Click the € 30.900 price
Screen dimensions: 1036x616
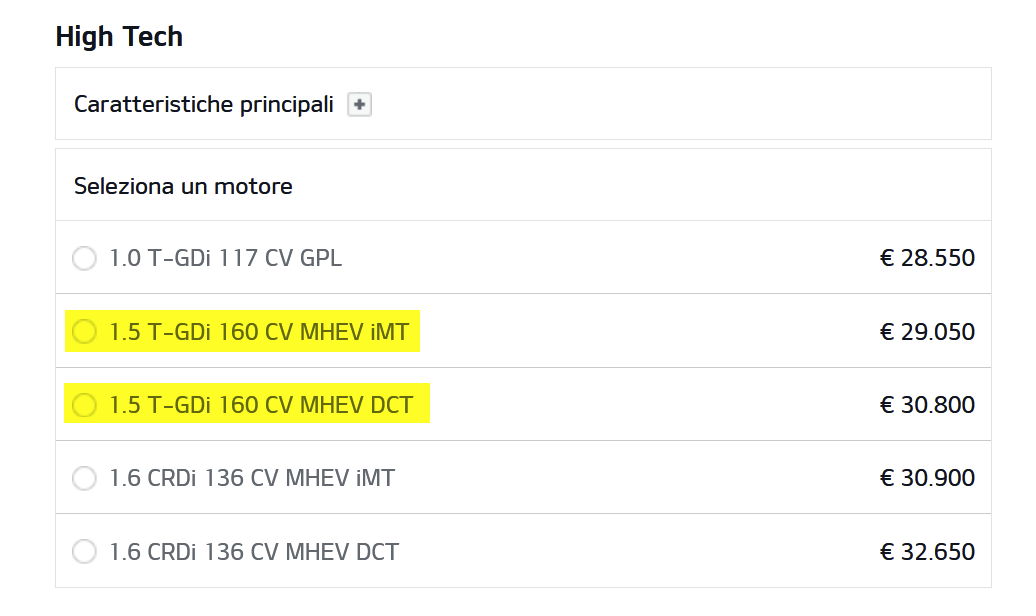927,478
